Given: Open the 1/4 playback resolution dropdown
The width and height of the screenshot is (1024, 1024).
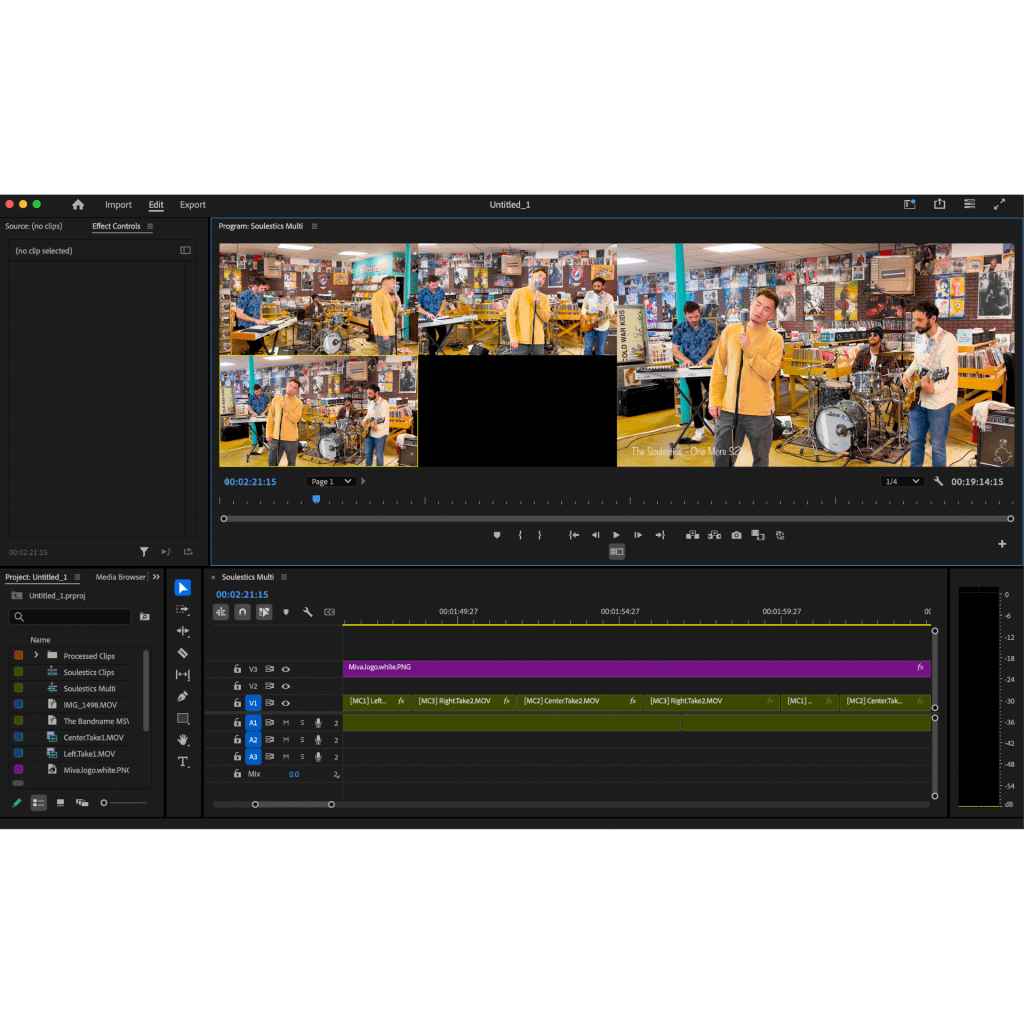Looking at the screenshot, I should point(901,481).
